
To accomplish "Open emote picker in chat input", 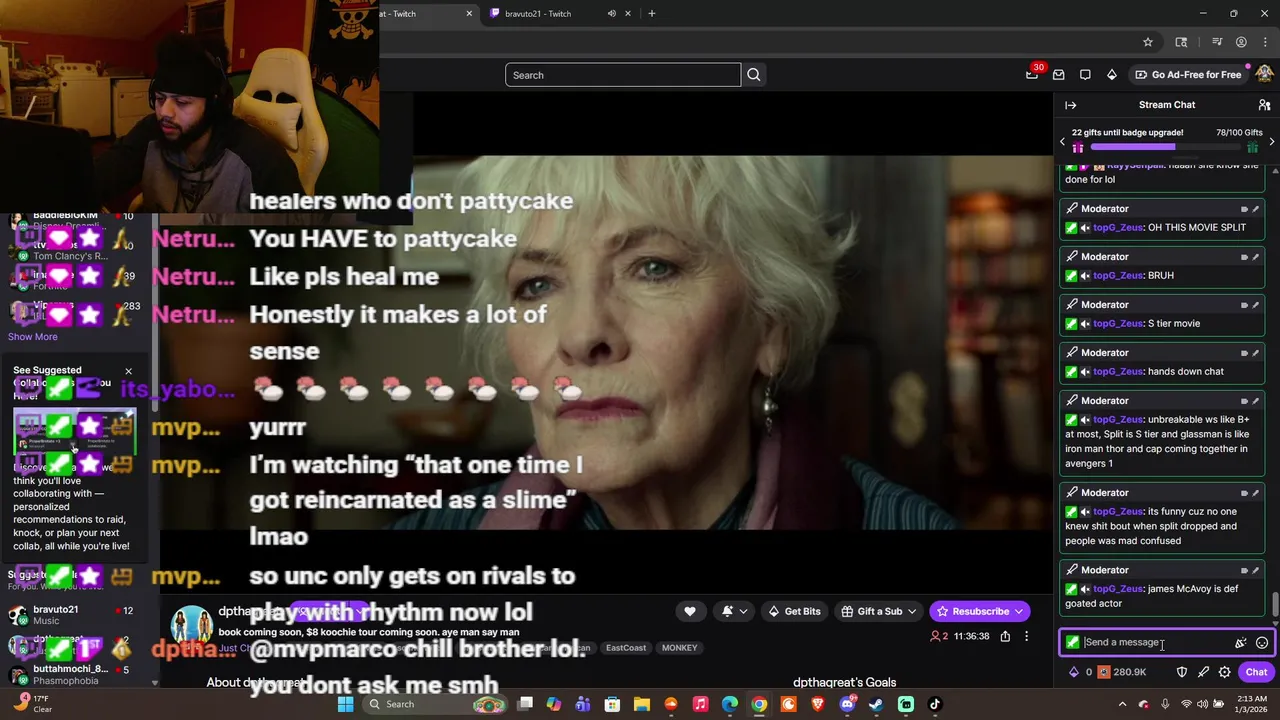I will (x=1262, y=643).
